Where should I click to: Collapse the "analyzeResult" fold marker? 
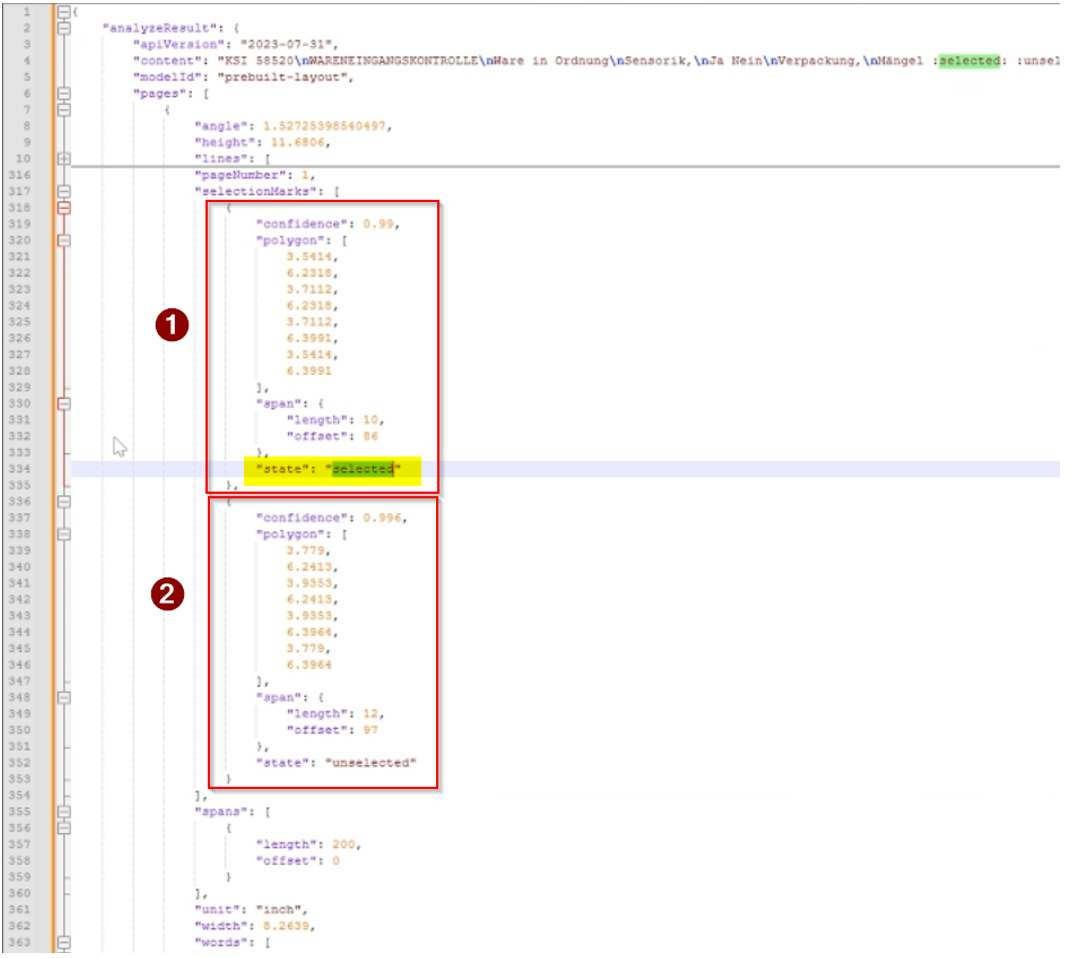(64, 29)
